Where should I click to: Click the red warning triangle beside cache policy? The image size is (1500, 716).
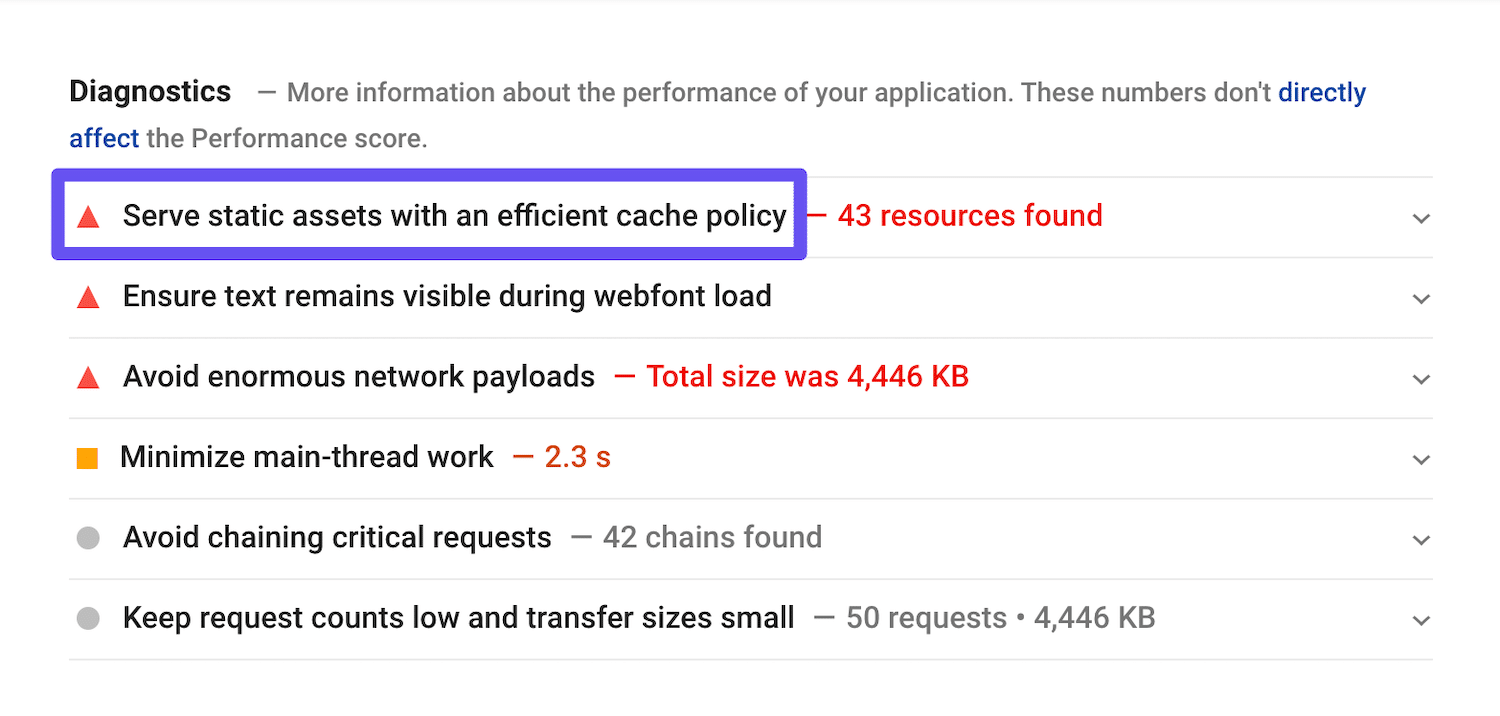[88, 216]
